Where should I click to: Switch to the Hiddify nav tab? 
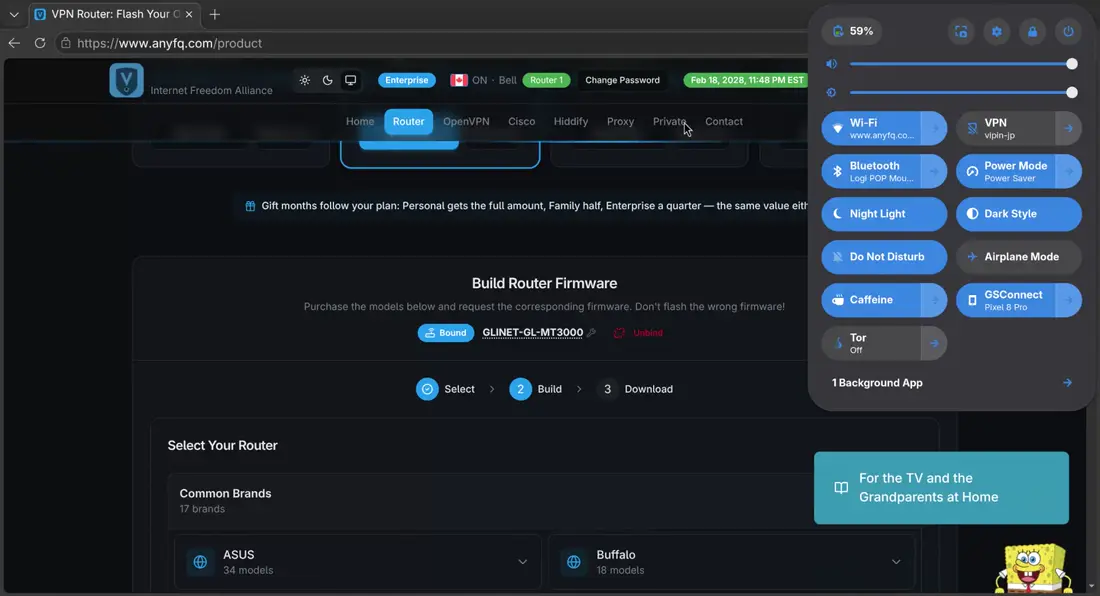pyautogui.click(x=571, y=121)
